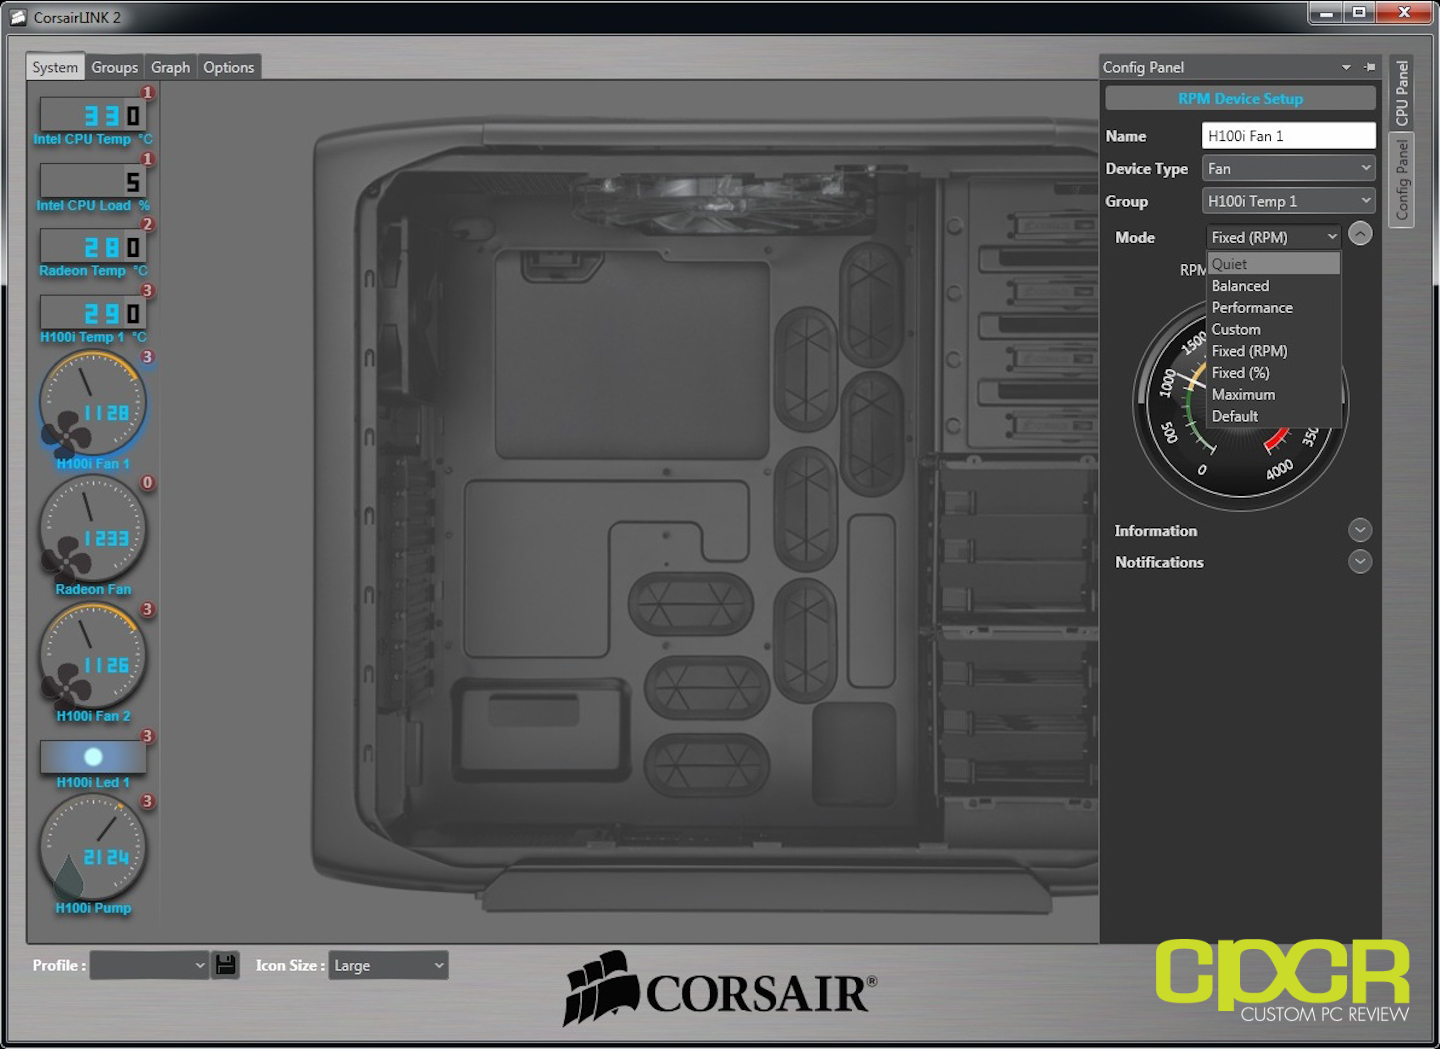Switch to the System tab

tap(55, 67)
